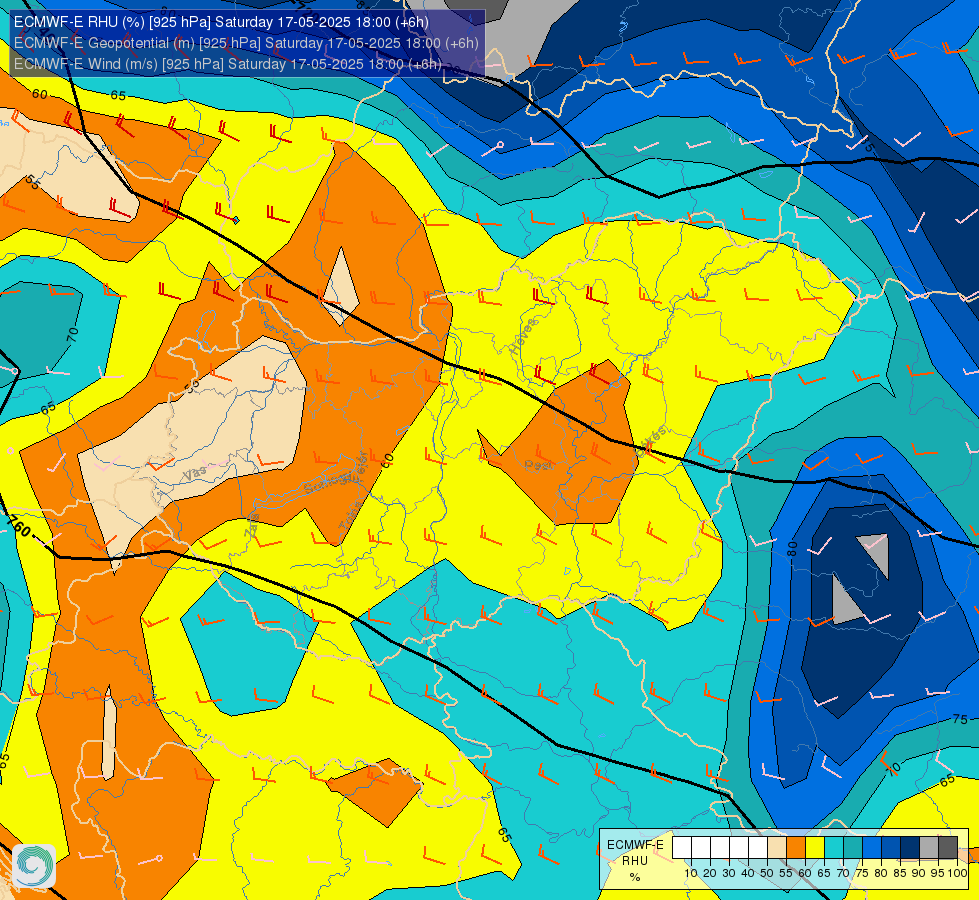Pick the dark gray 95-100 legend swatch
979x900 pixels.
click(948, 848)
